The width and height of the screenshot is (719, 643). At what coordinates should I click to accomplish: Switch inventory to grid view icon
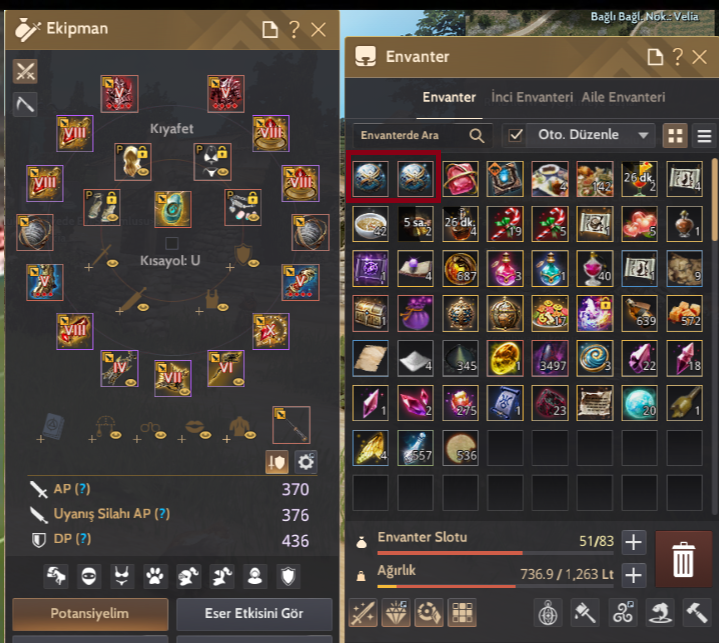tap(675, 136)
